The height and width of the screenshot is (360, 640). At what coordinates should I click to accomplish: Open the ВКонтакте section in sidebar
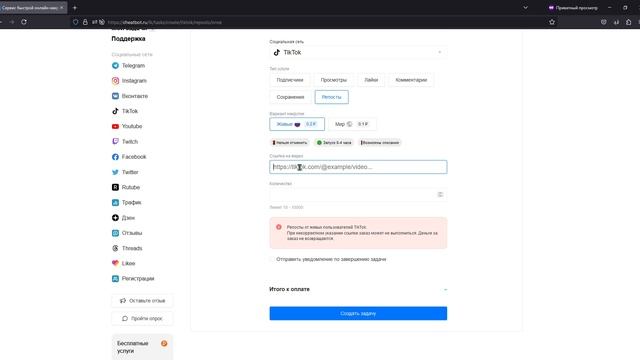(130, 96)
